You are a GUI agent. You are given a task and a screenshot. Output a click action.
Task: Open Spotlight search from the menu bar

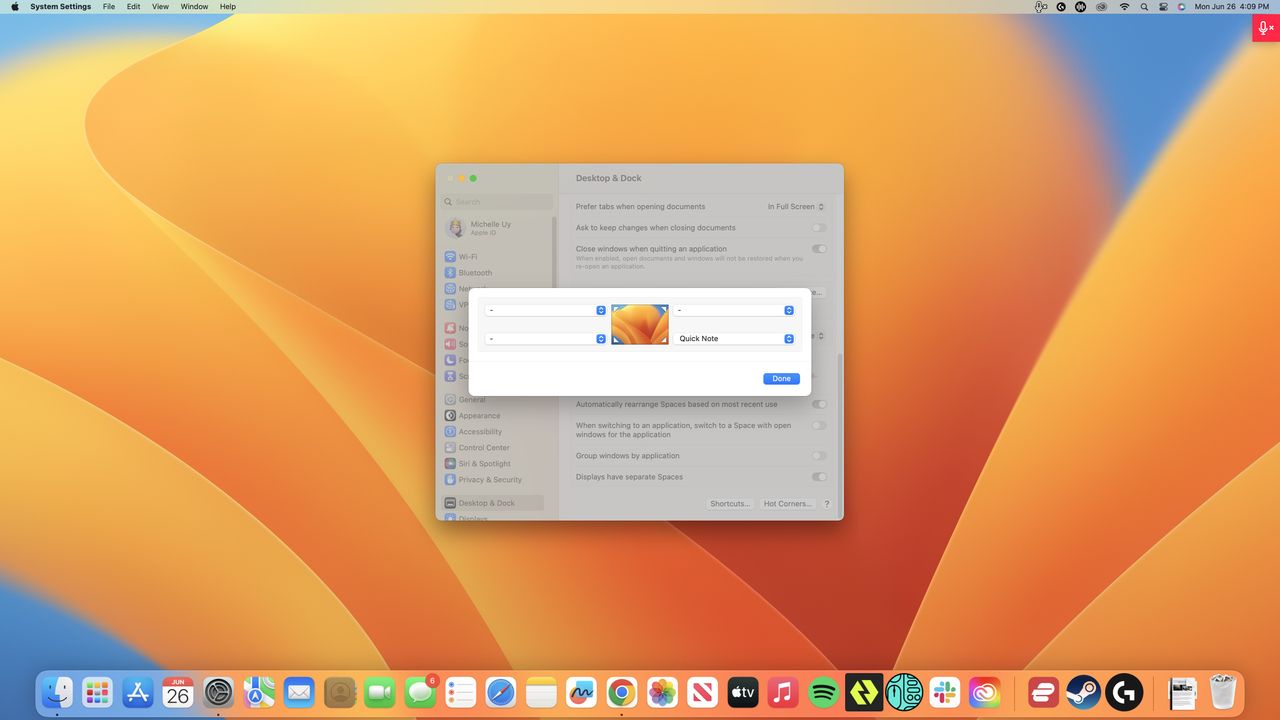[x=1144, y=7]
